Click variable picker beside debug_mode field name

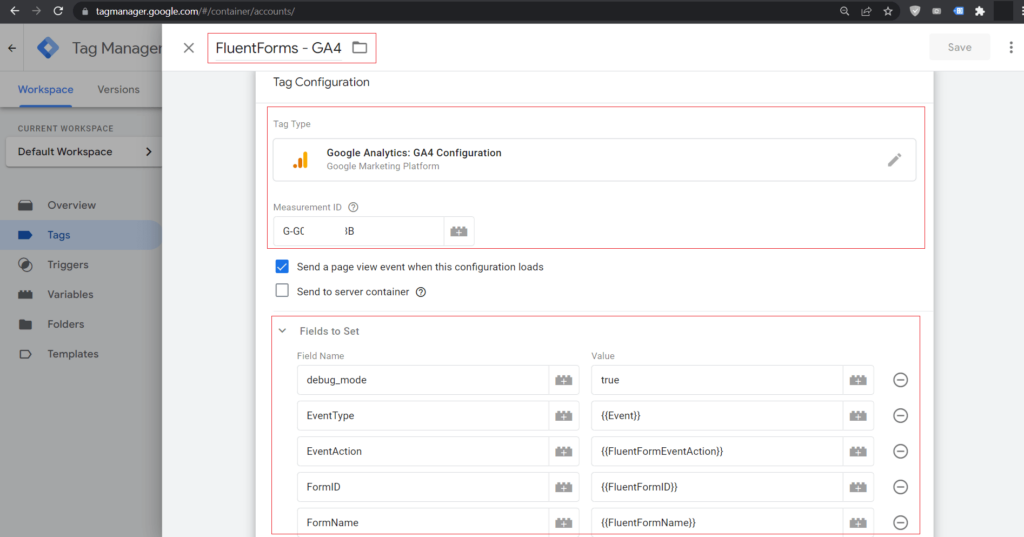(x=564, y=380)
